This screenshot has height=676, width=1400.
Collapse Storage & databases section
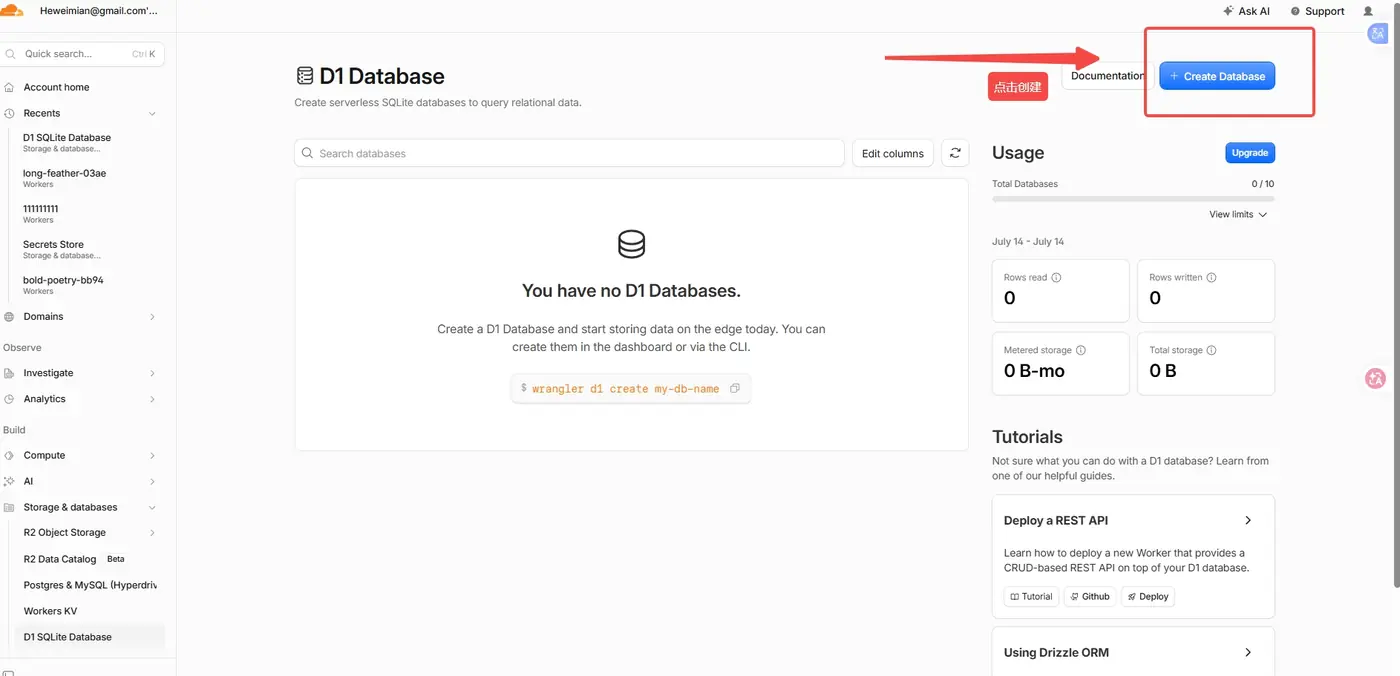point(152,507)
